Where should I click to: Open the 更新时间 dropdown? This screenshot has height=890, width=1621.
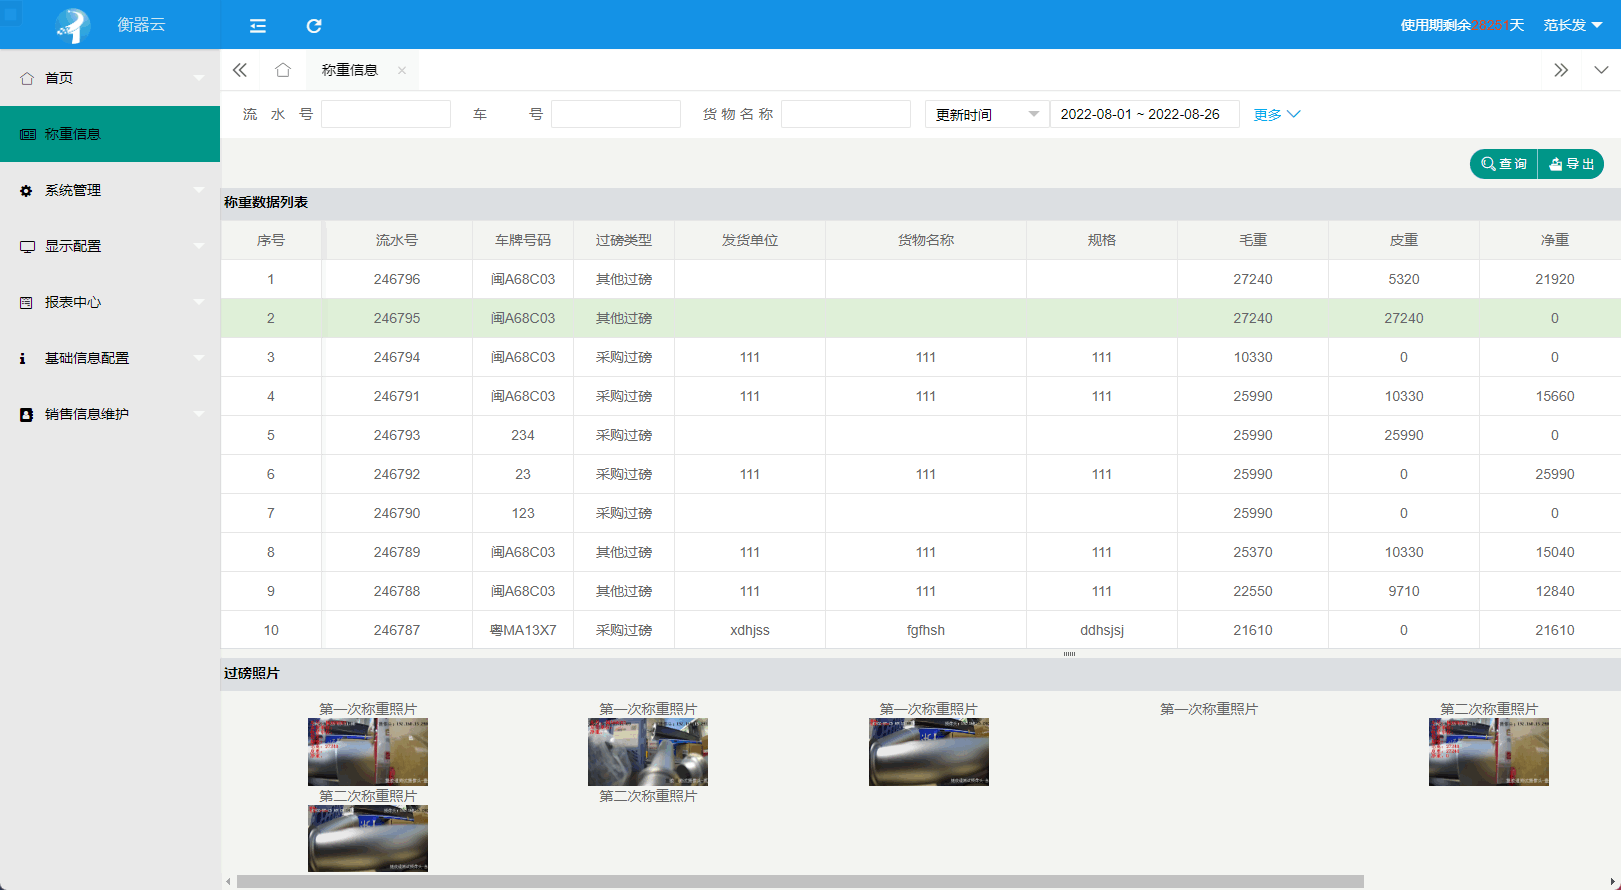[x=987, y=114]
